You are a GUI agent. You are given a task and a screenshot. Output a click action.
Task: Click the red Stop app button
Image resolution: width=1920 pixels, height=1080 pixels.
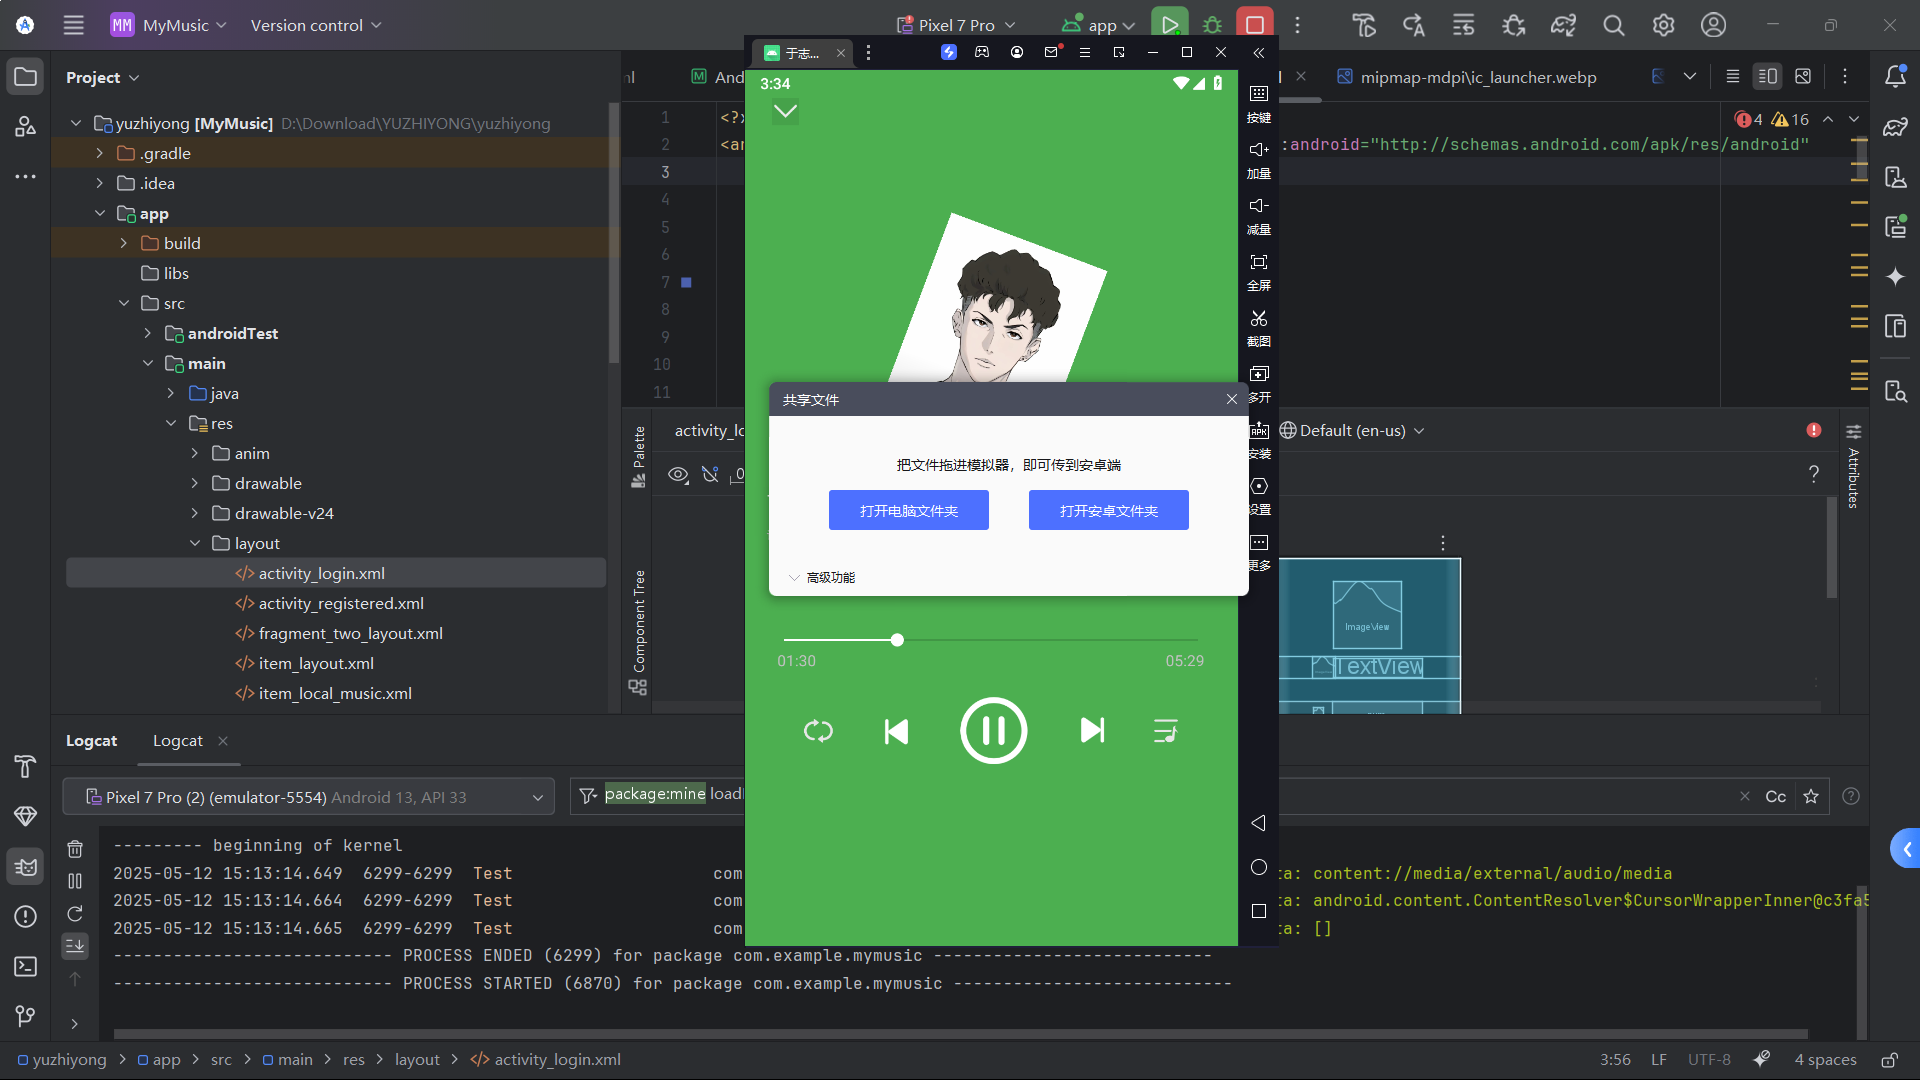pos(1254,25)
